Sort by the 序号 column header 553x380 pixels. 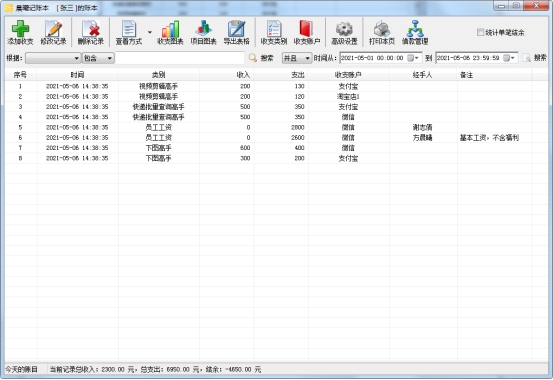[20, 75]
